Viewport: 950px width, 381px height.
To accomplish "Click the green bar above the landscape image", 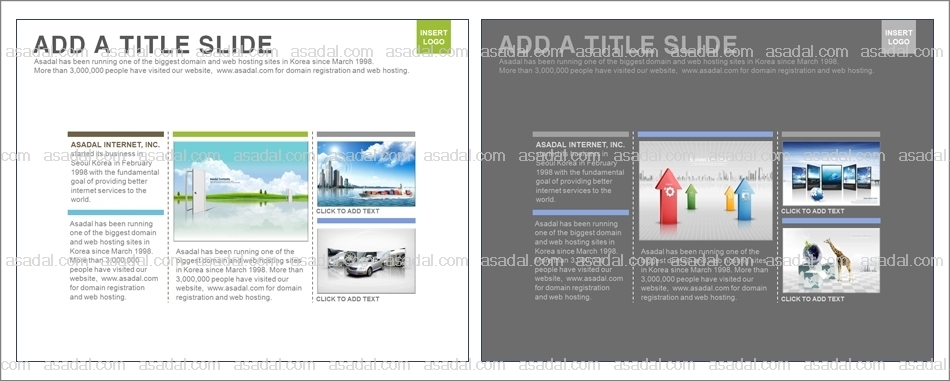I will pos(241,134).
